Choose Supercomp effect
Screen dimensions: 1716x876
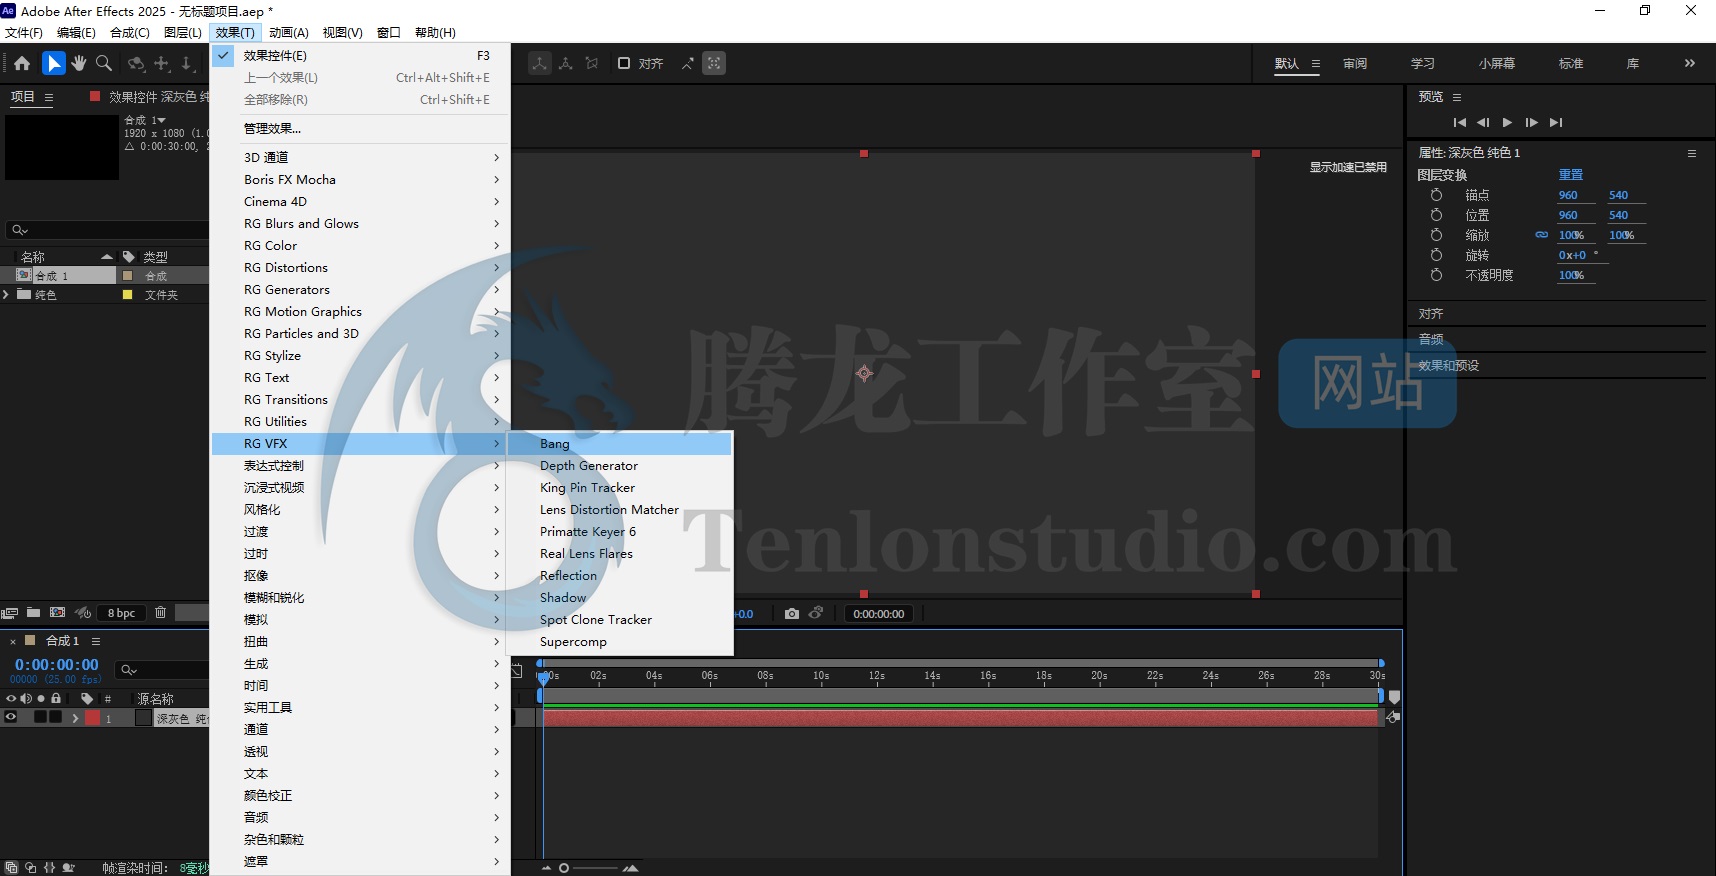pos(620,642)
